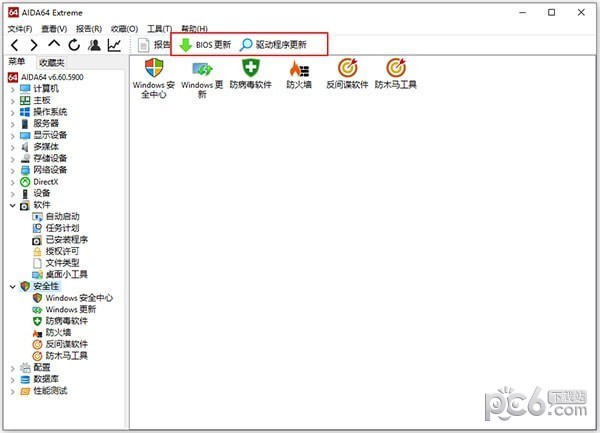This screenshot has width=600, height=433.
Task: Open the 反间谍软件 icon in the main pane
Action: tap(347, 74)
